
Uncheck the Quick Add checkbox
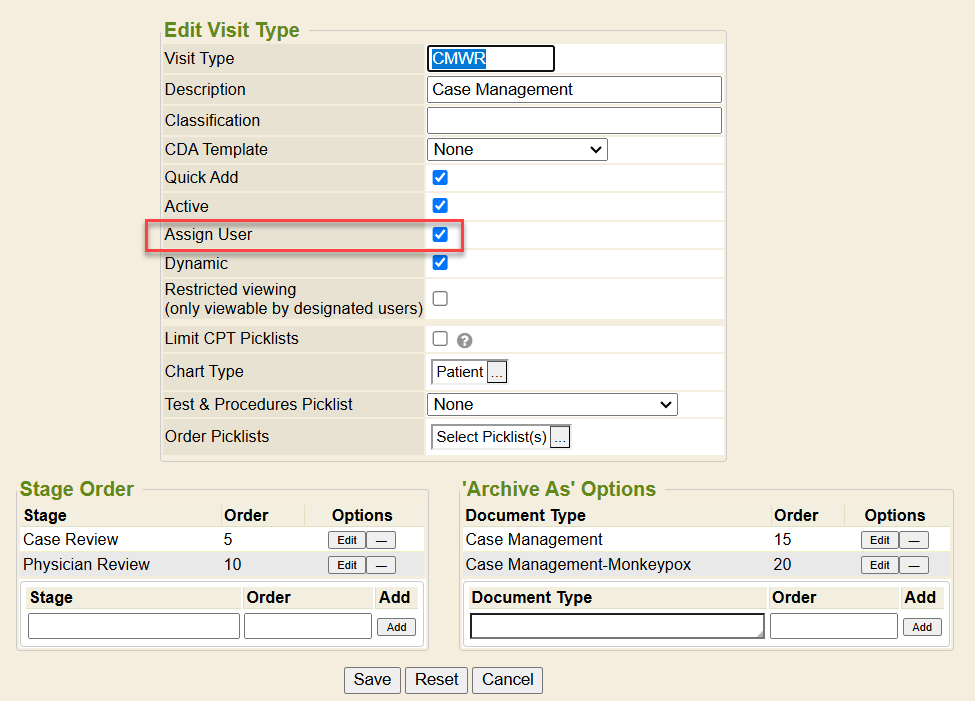[x=440, y=178]
